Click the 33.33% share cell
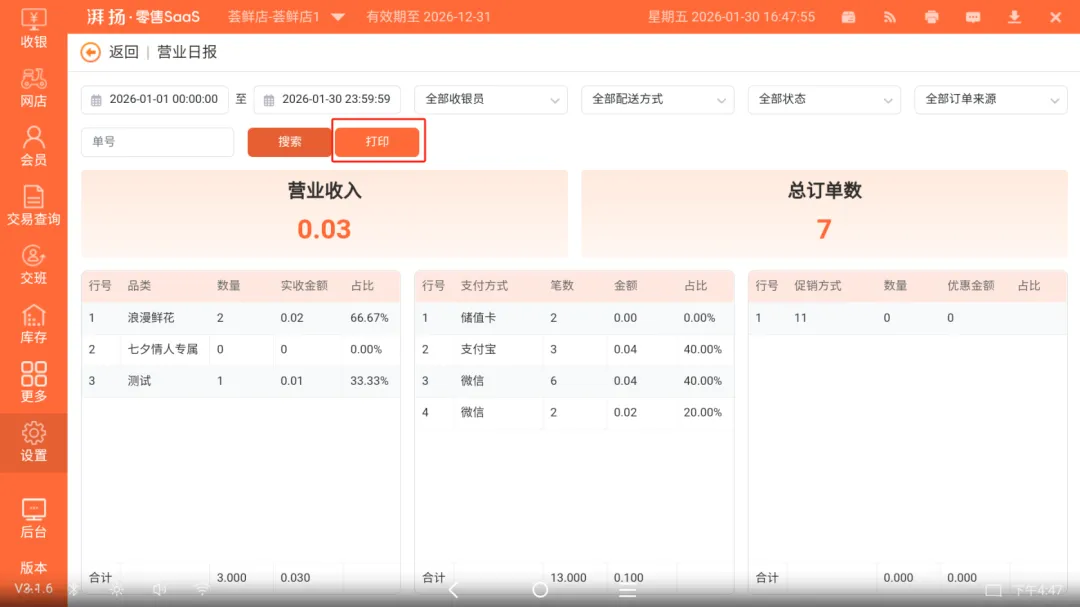This screenshot has height=607, width=1080. pos(369,381)
